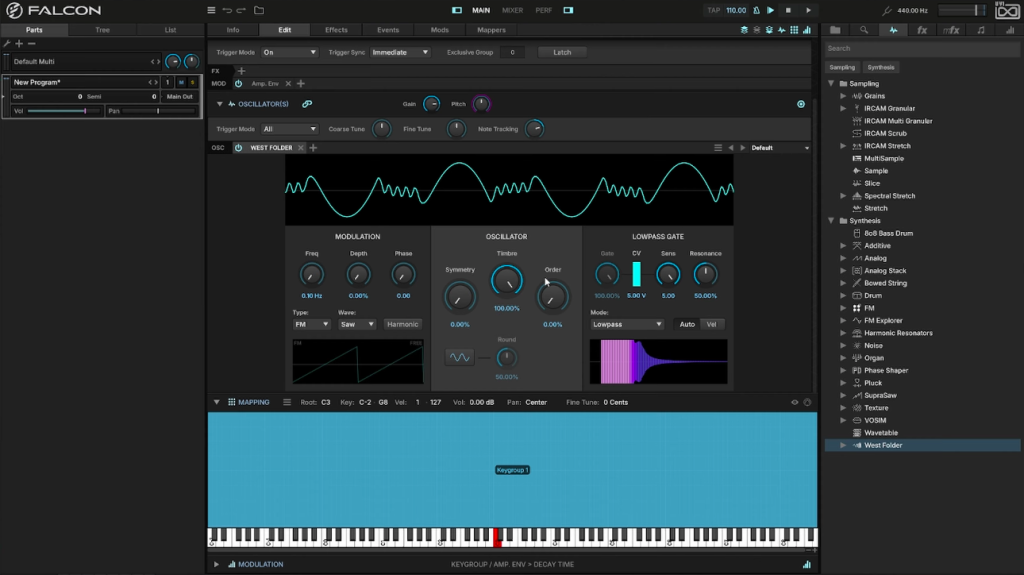Collapse the MAPPING section
This screenshot has height=575, width=1024.
(216, 402)
